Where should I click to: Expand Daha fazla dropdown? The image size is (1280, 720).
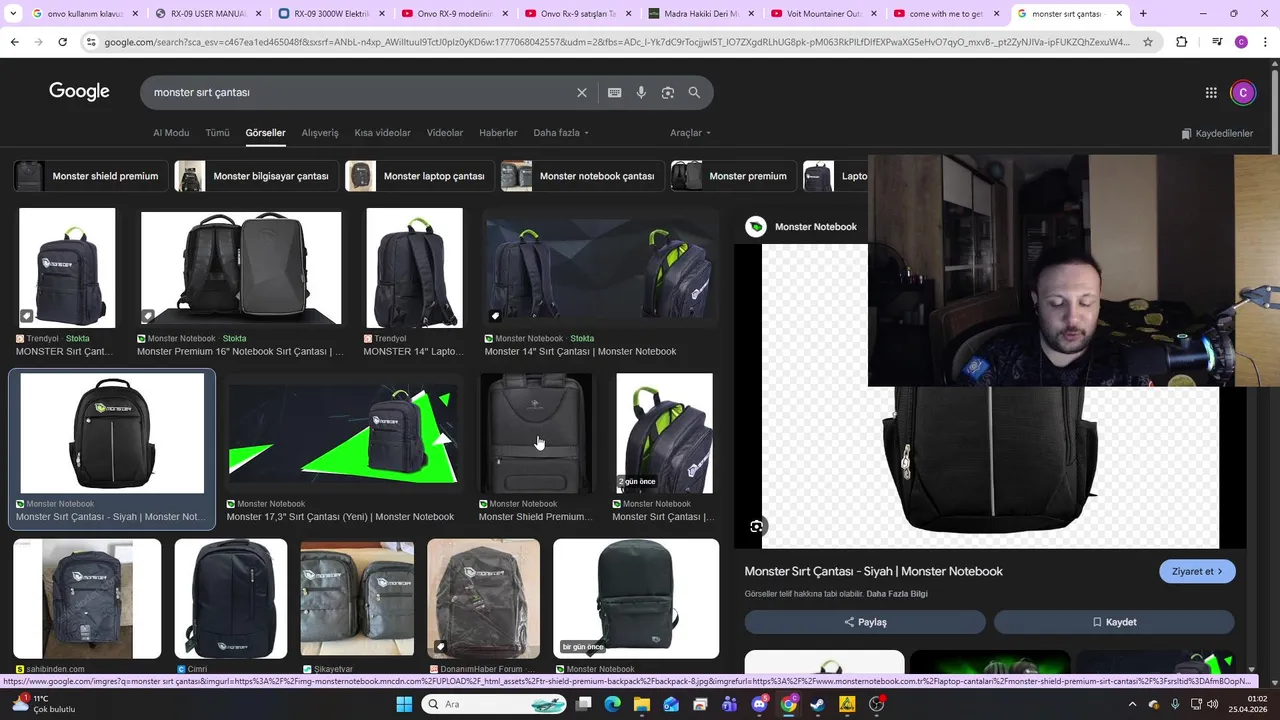tap(561, 133)
